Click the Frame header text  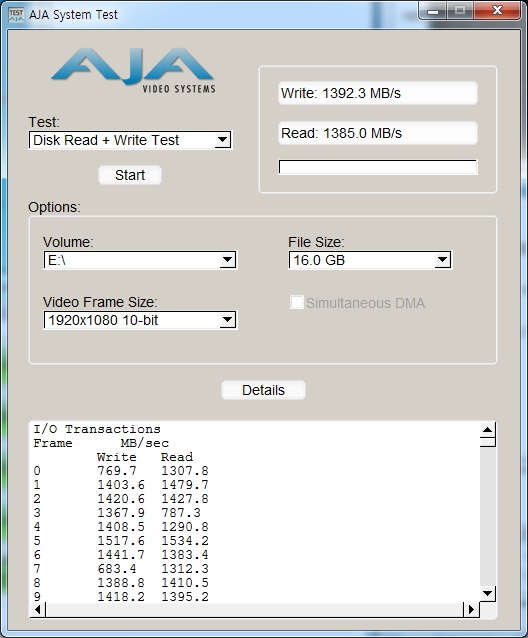coord(53,443)
